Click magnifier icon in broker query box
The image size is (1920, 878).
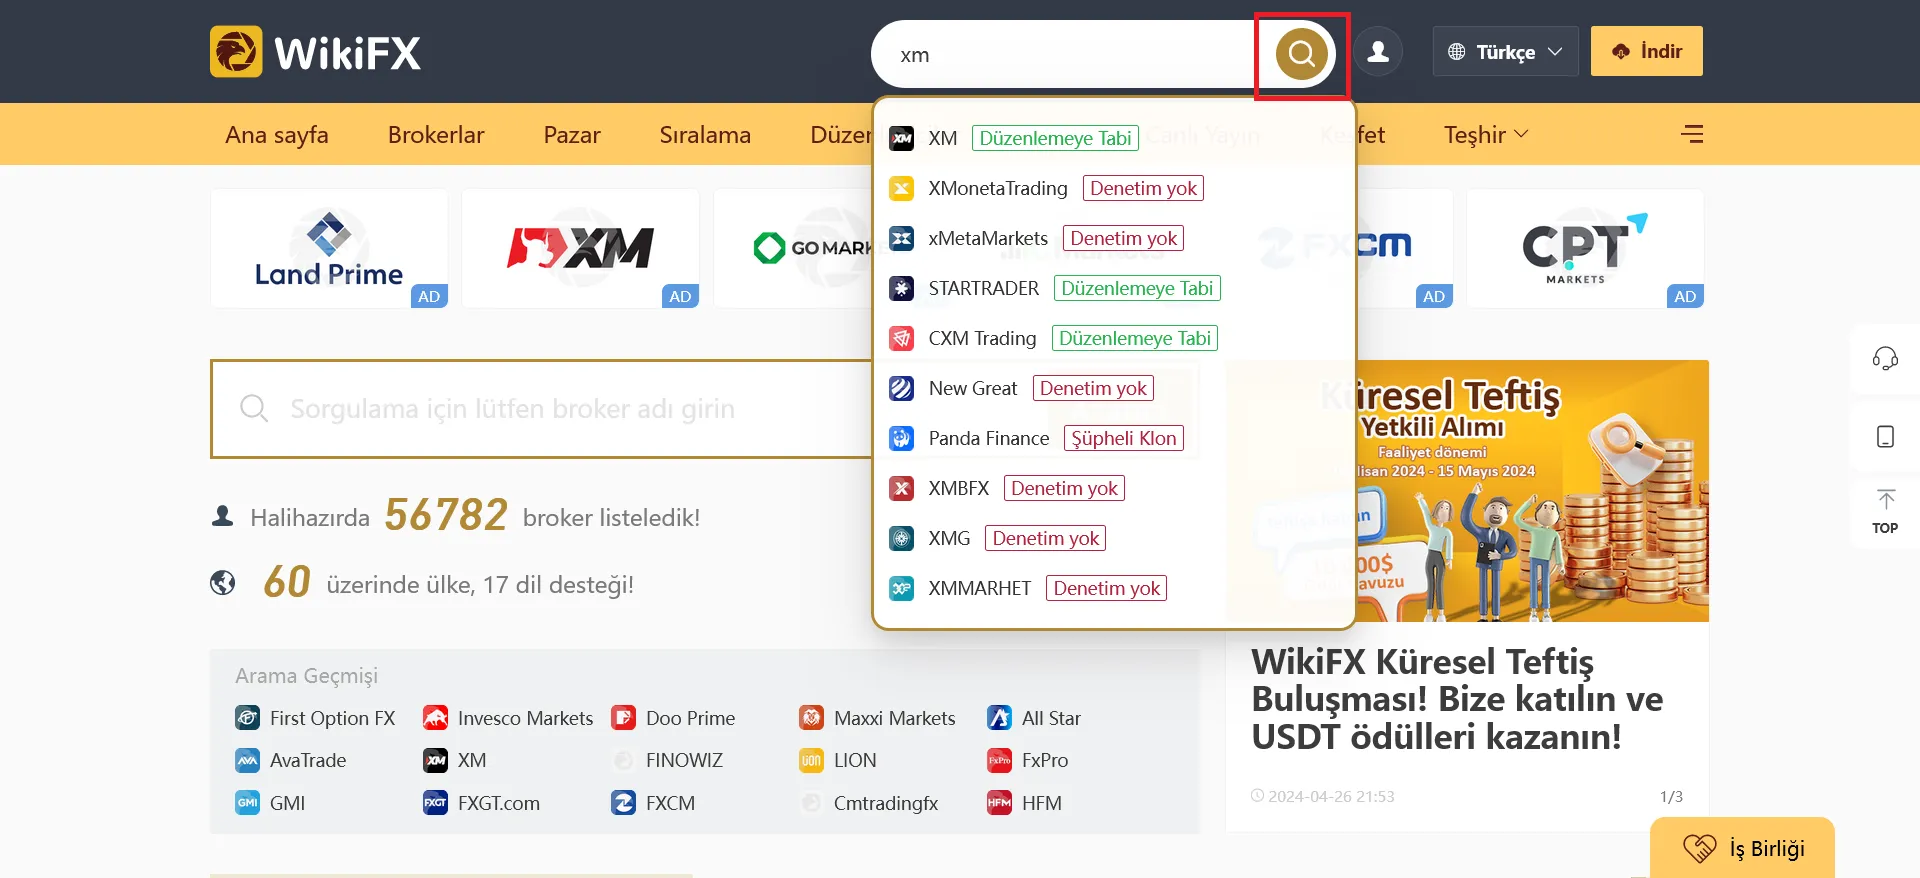point(254,408)
